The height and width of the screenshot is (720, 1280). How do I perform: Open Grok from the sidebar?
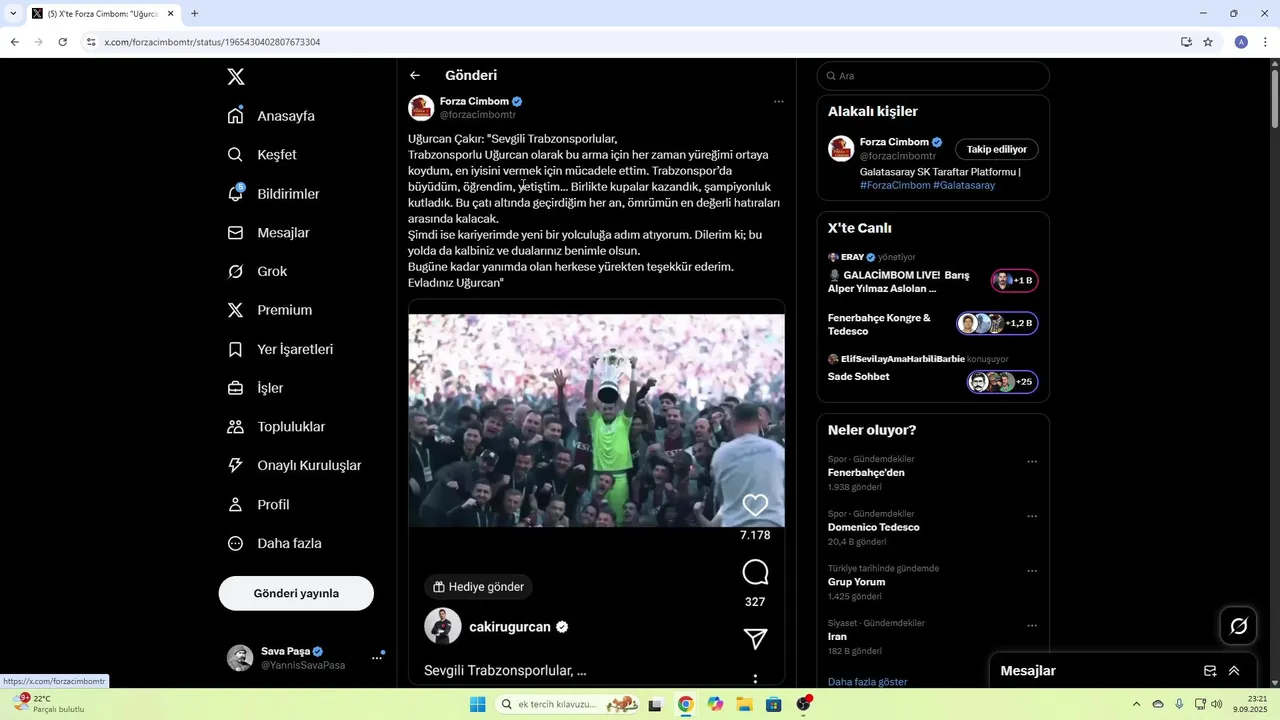point(258,272)
